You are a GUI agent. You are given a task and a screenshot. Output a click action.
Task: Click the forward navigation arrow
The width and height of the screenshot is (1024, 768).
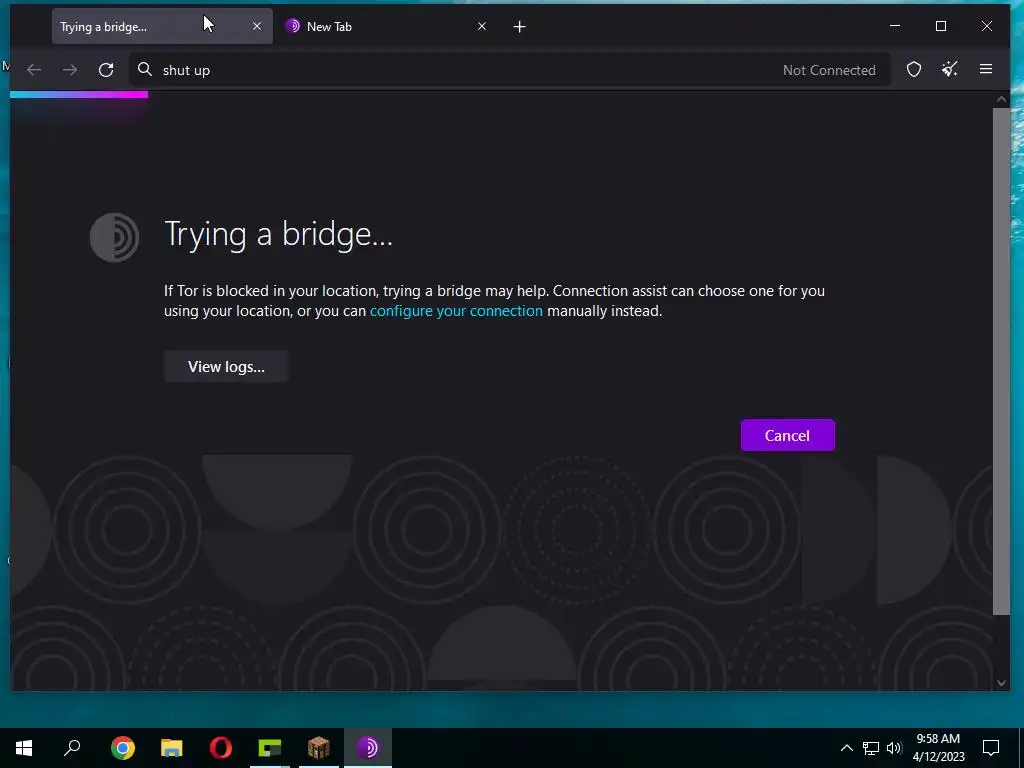[70, 70]
